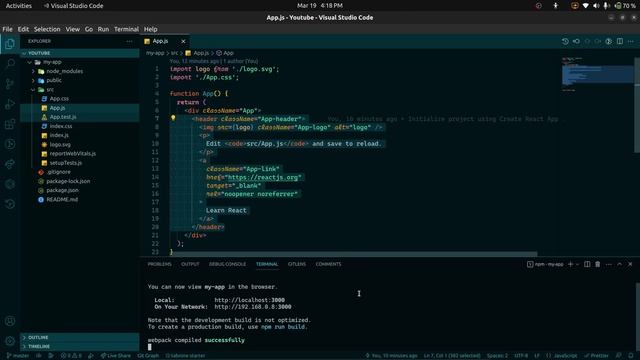This screenshot has height=360, width=640.
Task: Open the Run and Debug view
Action: pyautogui.click(x=10, y=104)
